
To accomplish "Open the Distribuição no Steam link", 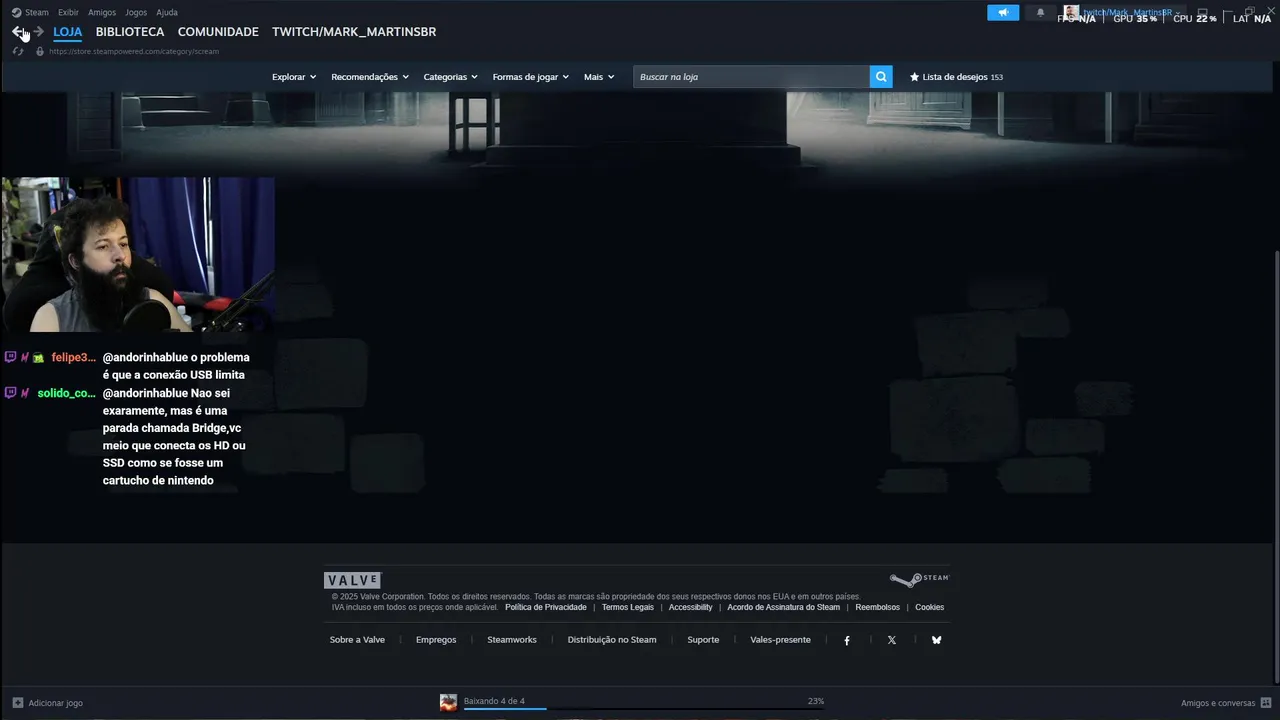I will (612, 640).
